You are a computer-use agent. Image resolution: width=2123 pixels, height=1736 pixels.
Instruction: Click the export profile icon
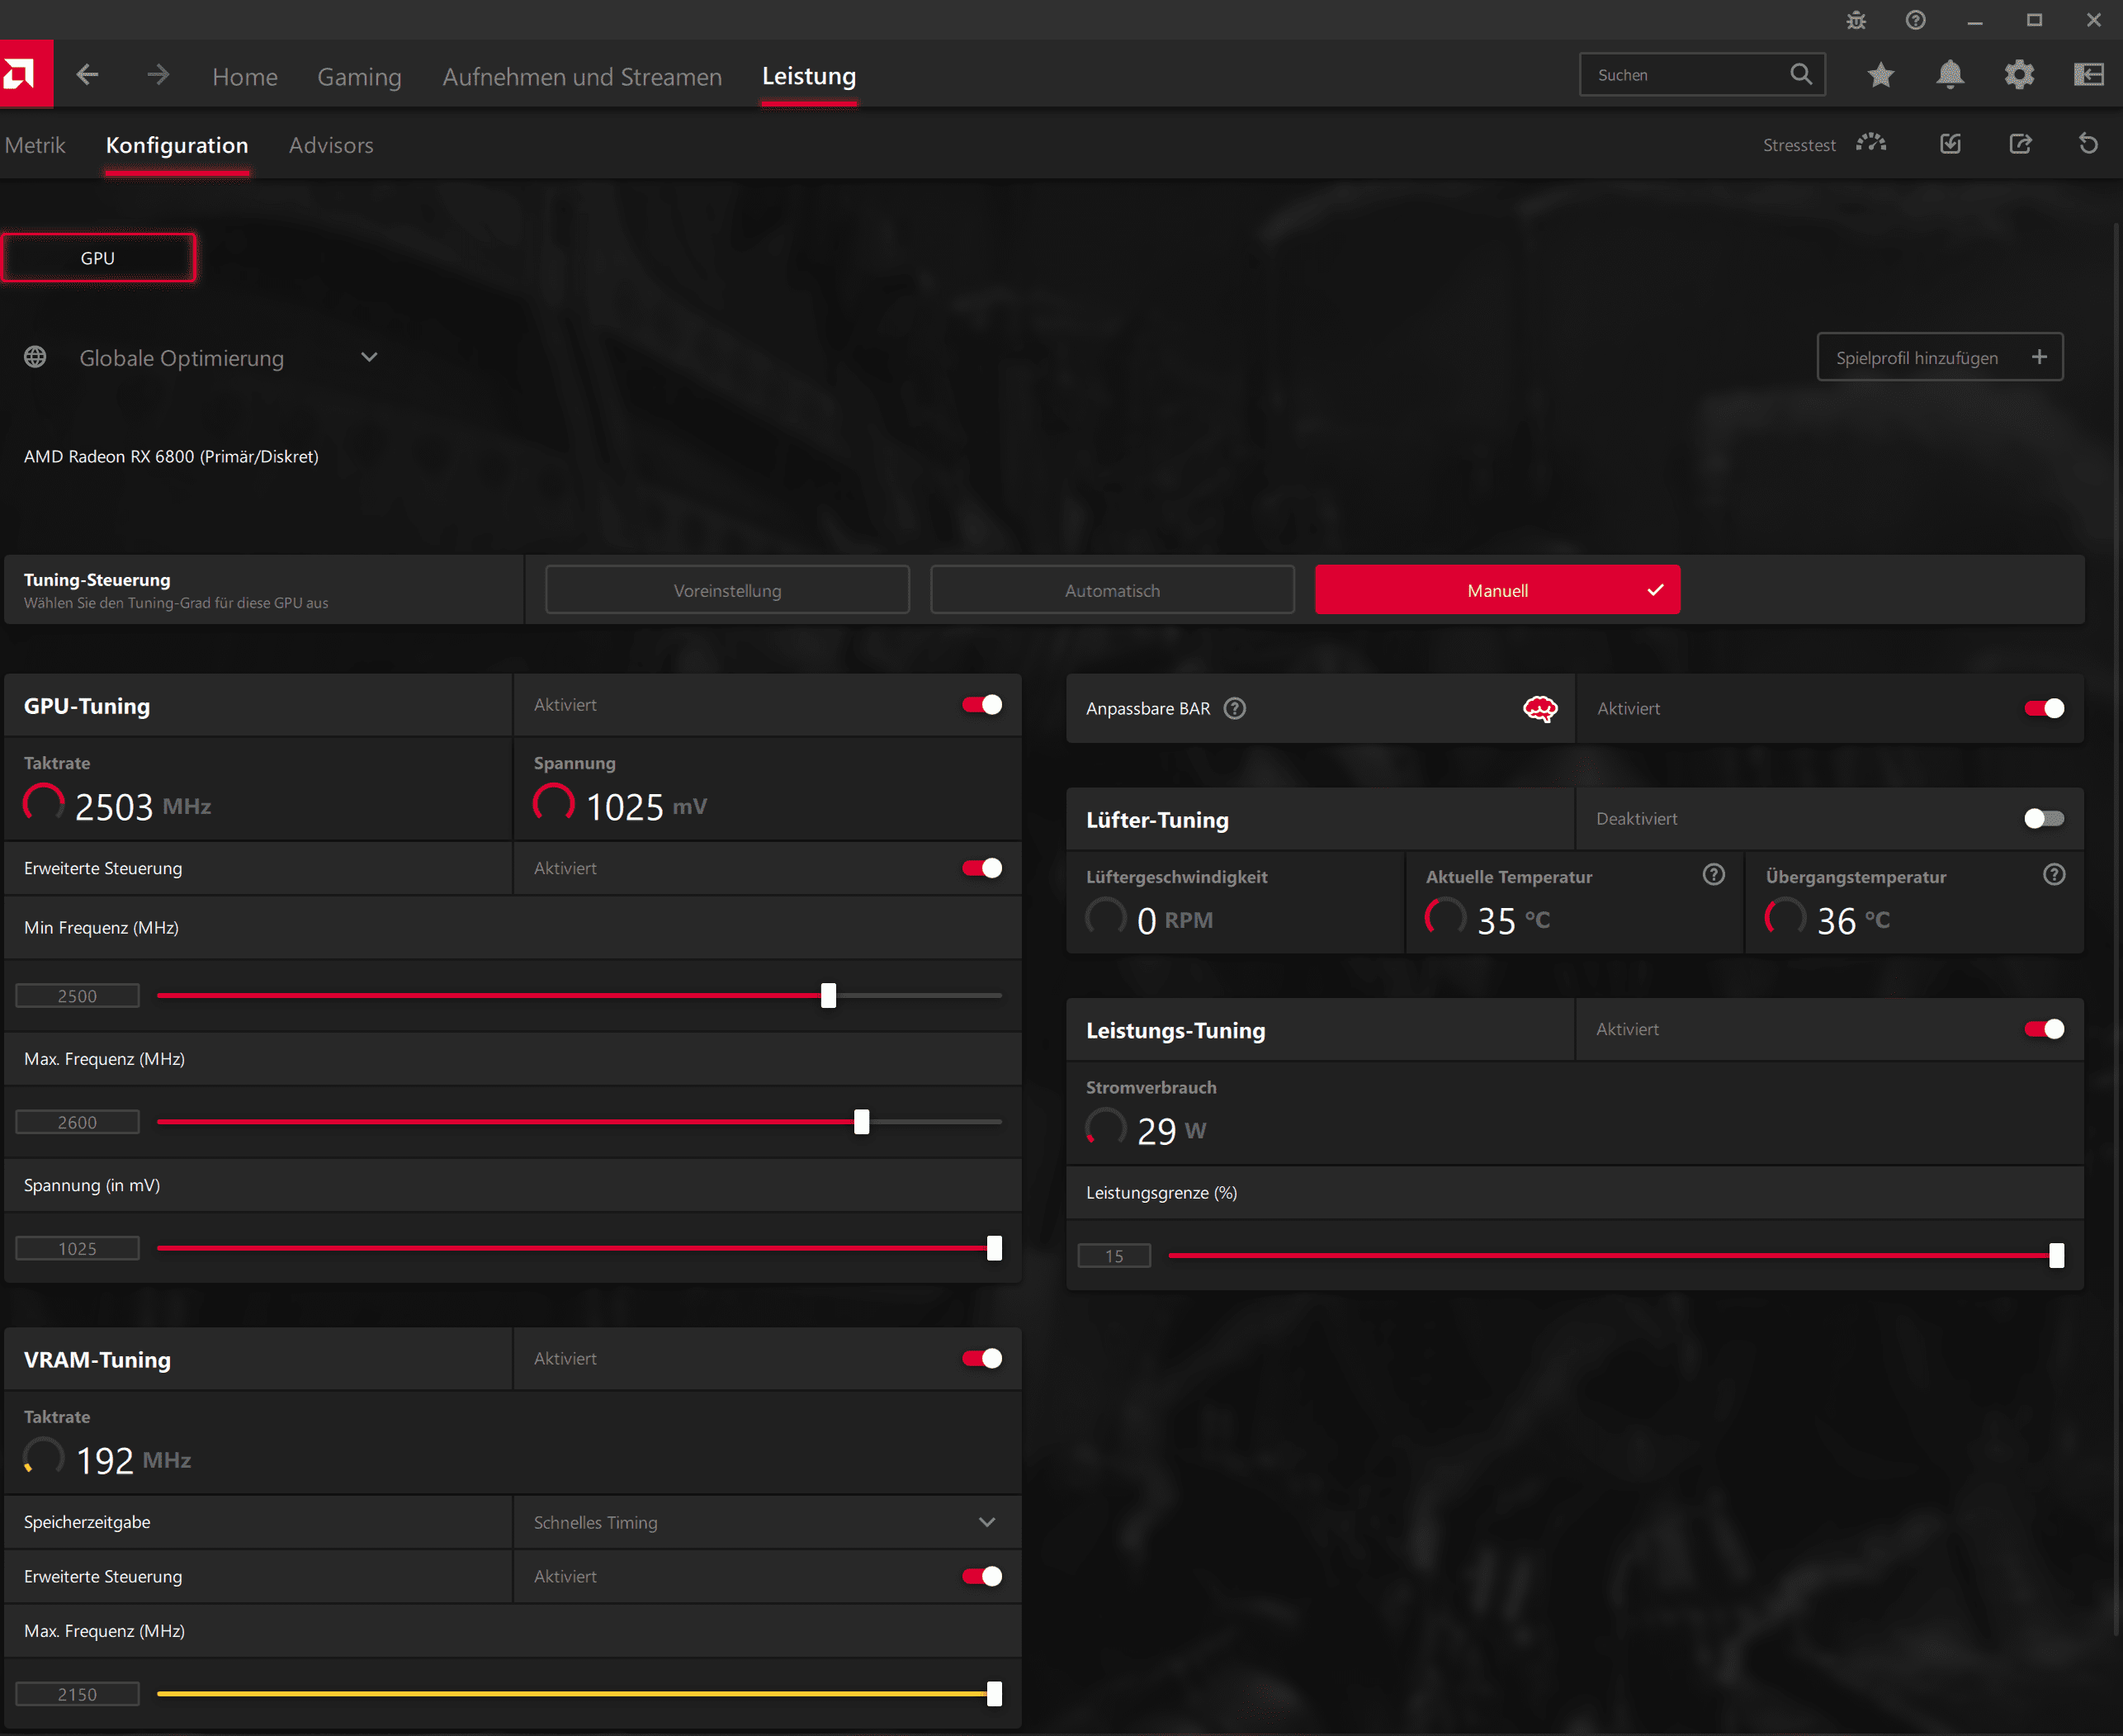coord(2020,144)
